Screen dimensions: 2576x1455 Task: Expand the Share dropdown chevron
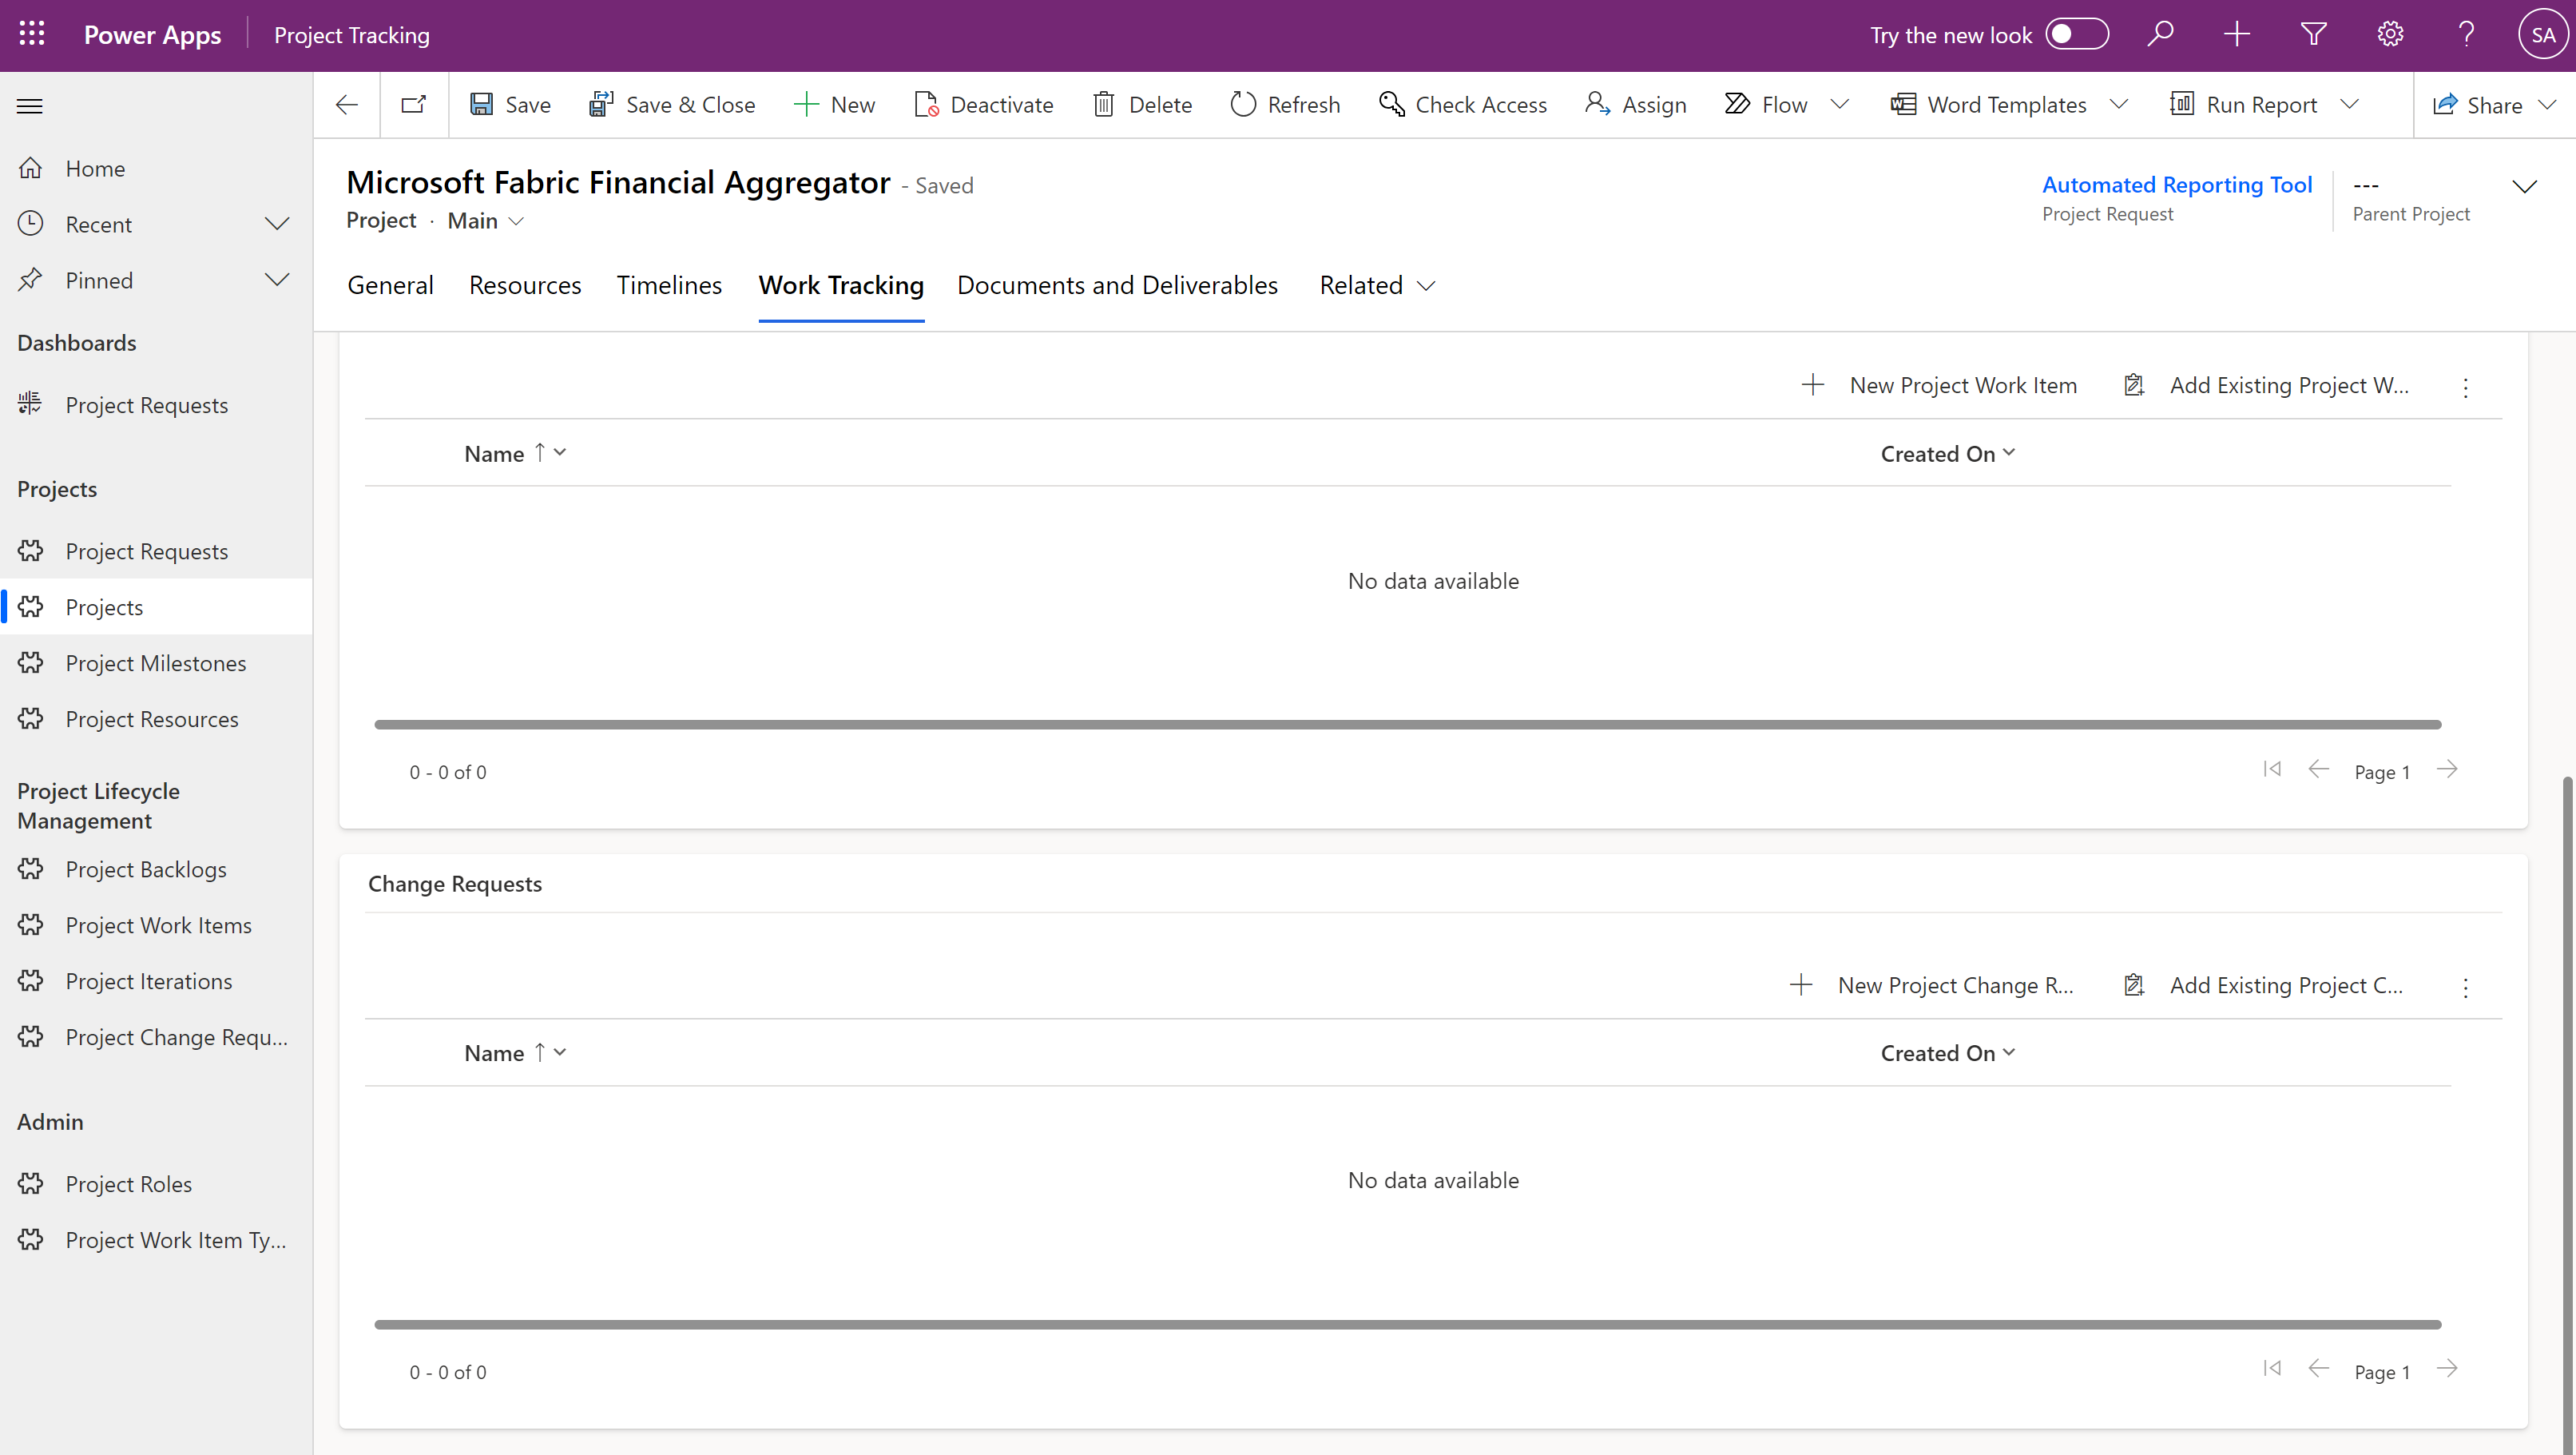click(x=2547, y=105)
